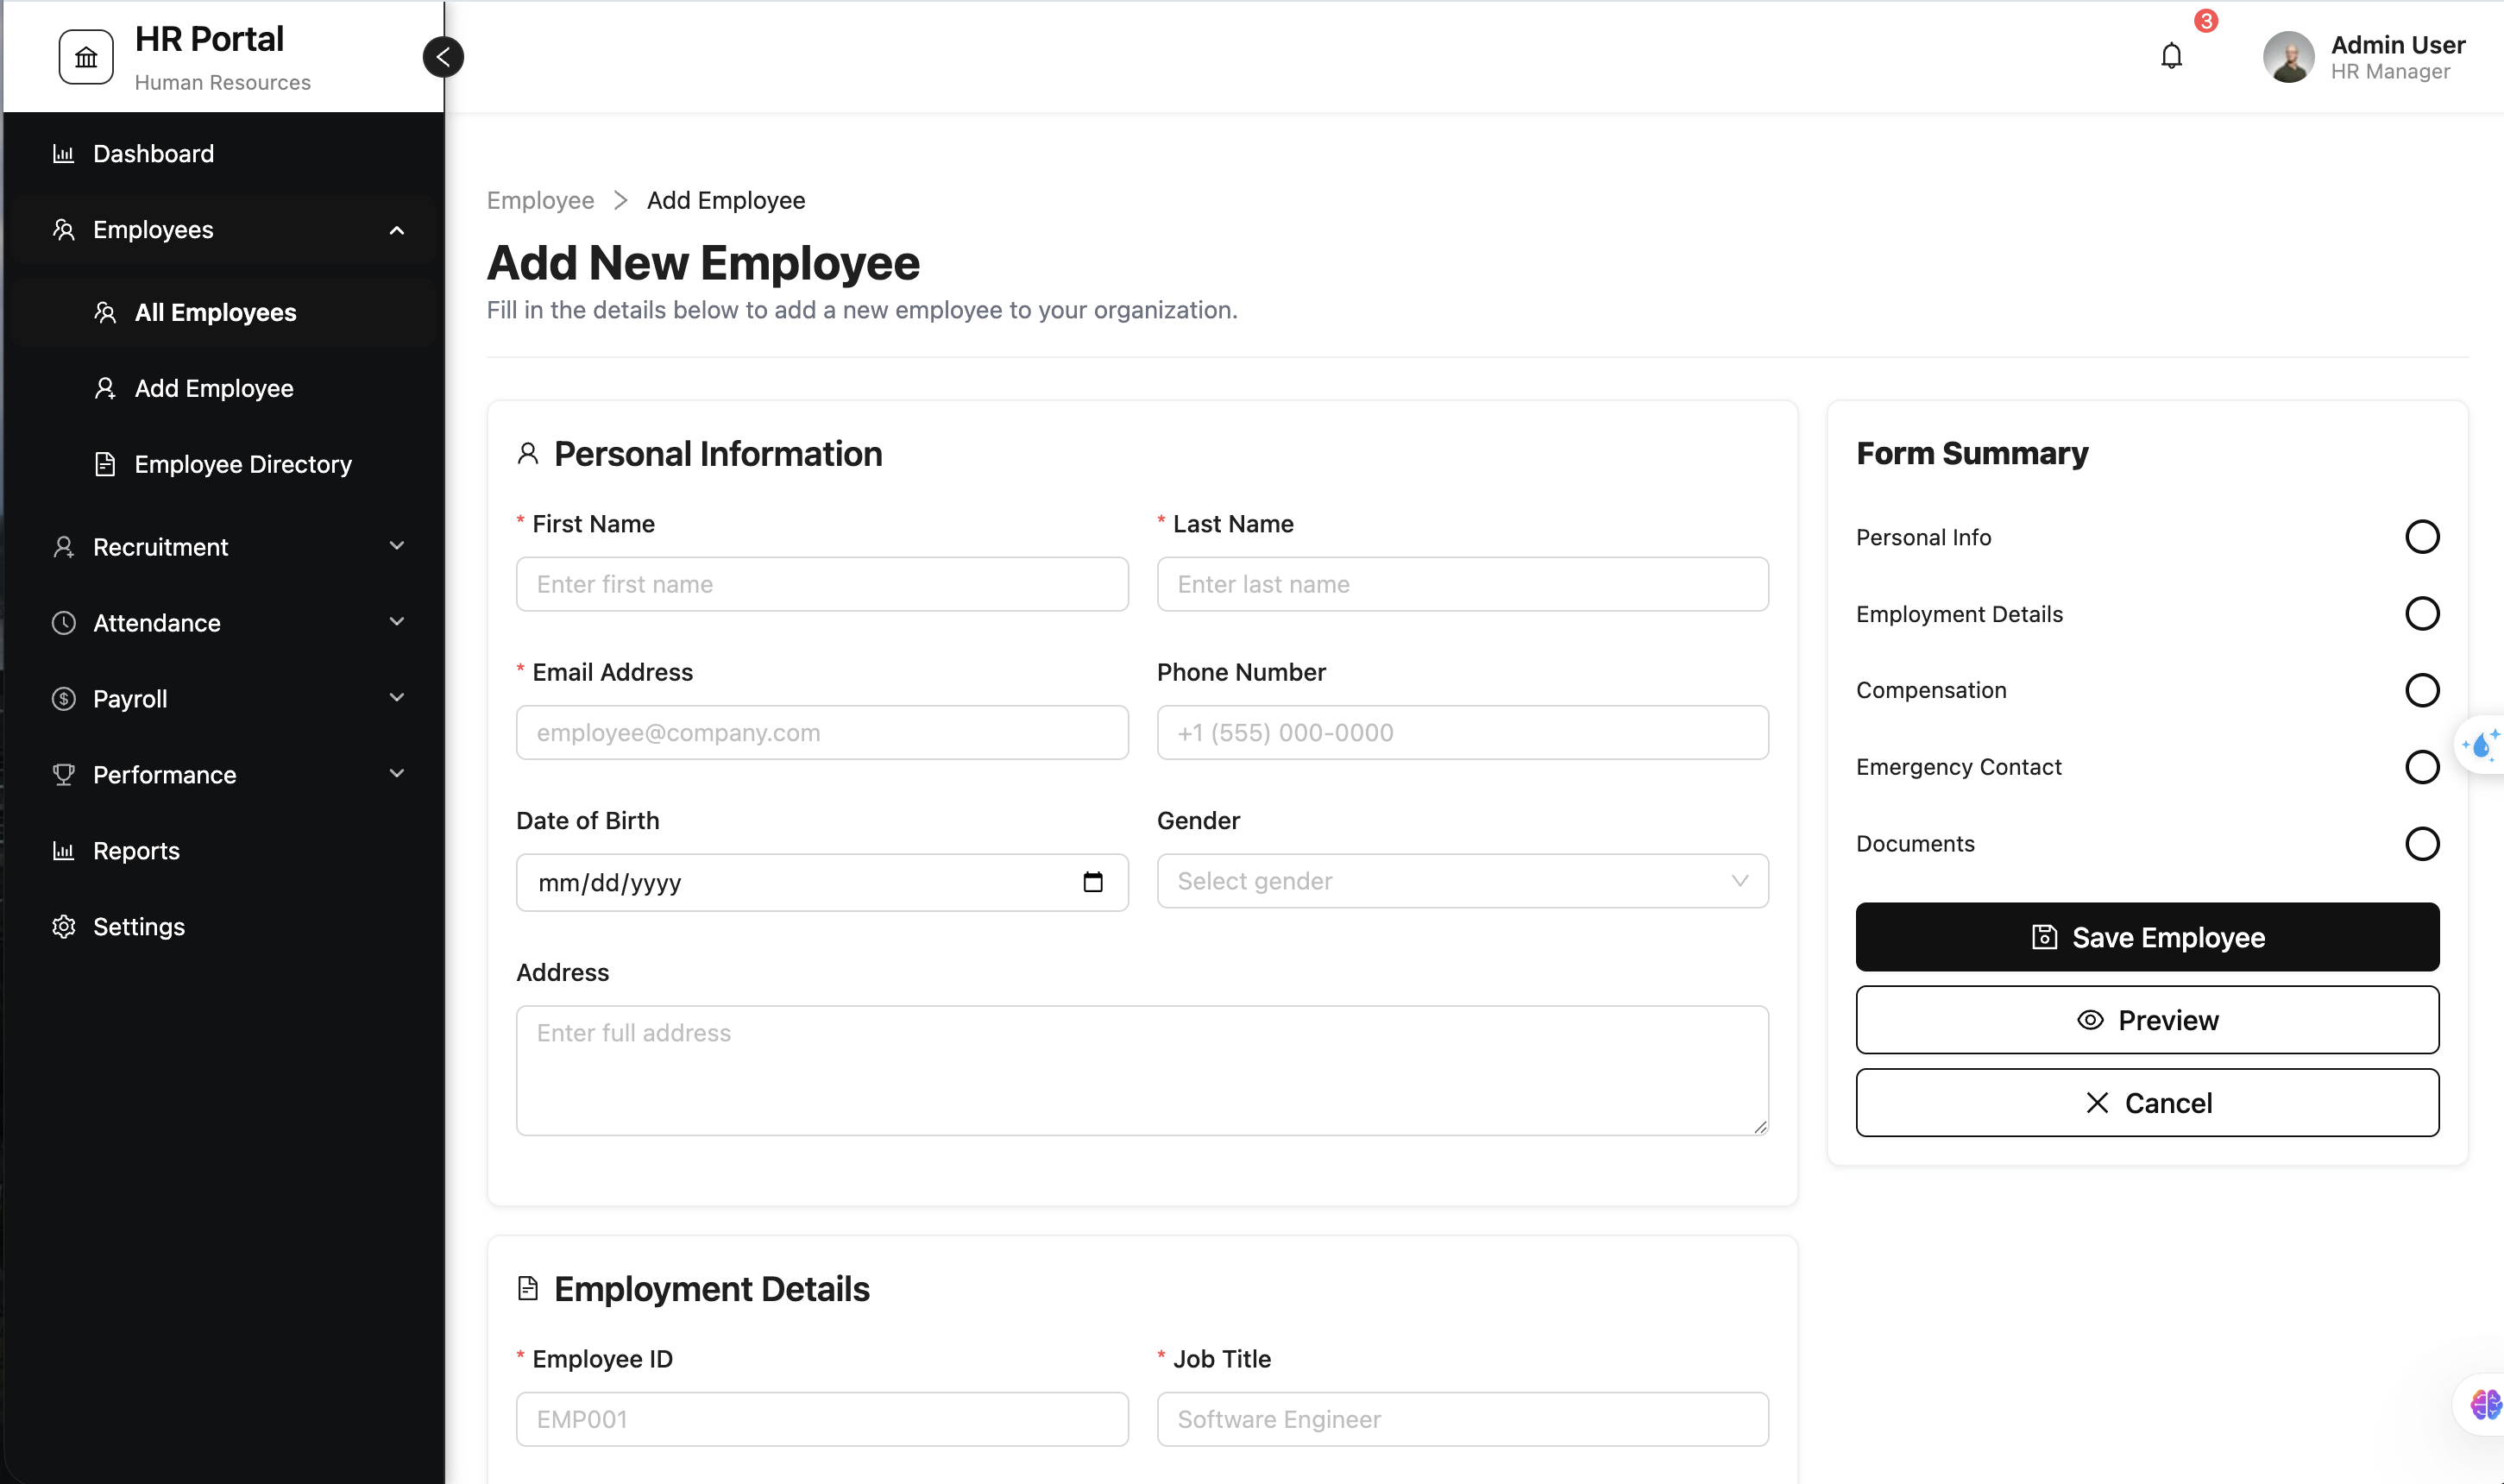
Task: Click the Dashboard chart icon in sidebar
Action: pyautogui.click(x=64, y=154)
